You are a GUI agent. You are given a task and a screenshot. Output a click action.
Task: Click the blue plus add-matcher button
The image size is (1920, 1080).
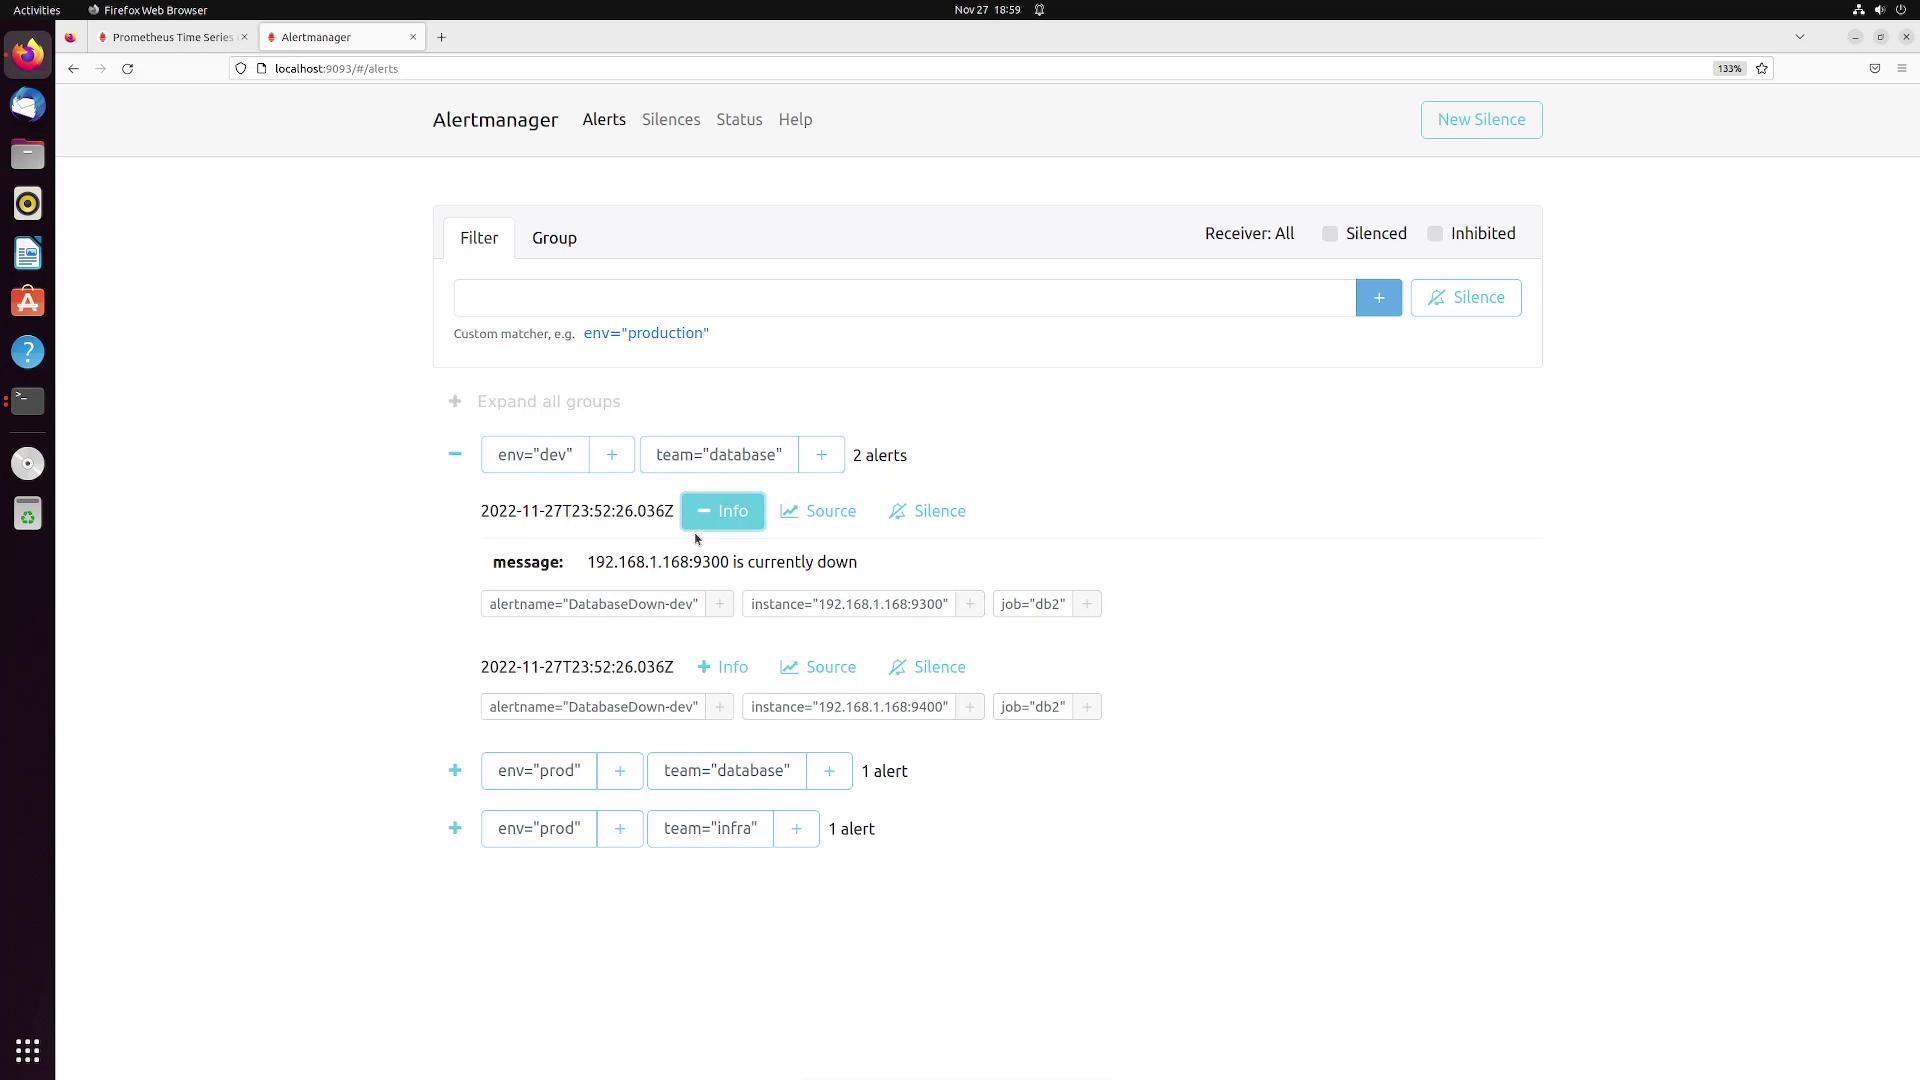(x=1378, y=298)
